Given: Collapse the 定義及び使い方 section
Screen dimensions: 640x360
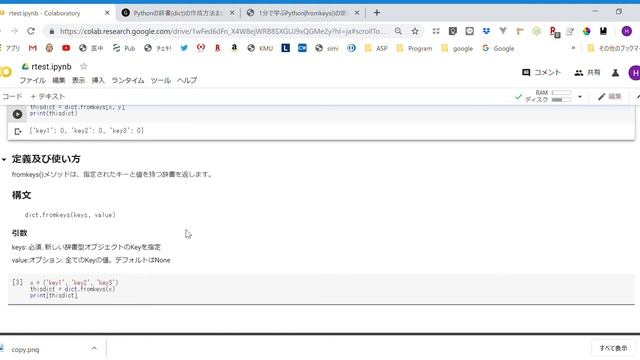Looking at the screenshot, I should point(4,160).
